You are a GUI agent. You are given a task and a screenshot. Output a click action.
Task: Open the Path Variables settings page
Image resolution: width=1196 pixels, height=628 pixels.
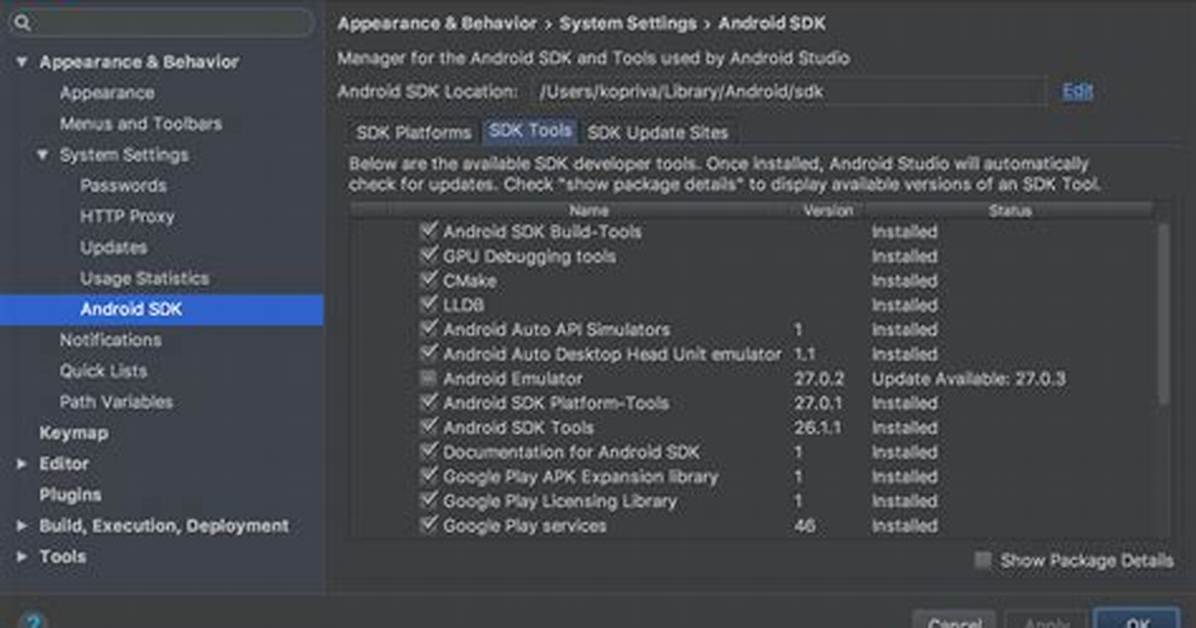[x=117, y=402]
